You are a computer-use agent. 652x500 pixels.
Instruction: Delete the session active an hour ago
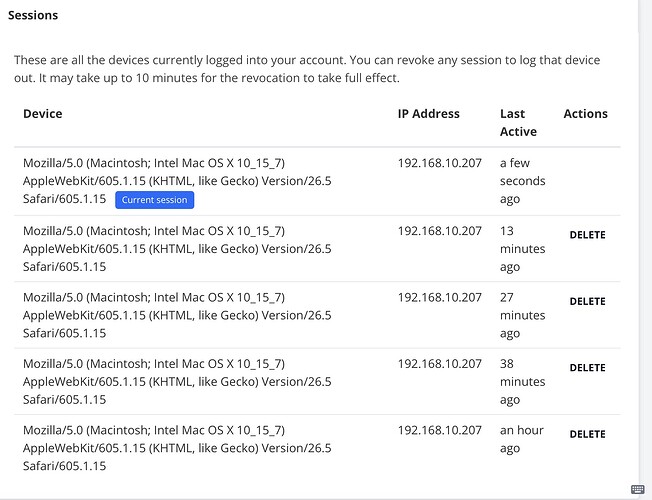coord(587,435)
